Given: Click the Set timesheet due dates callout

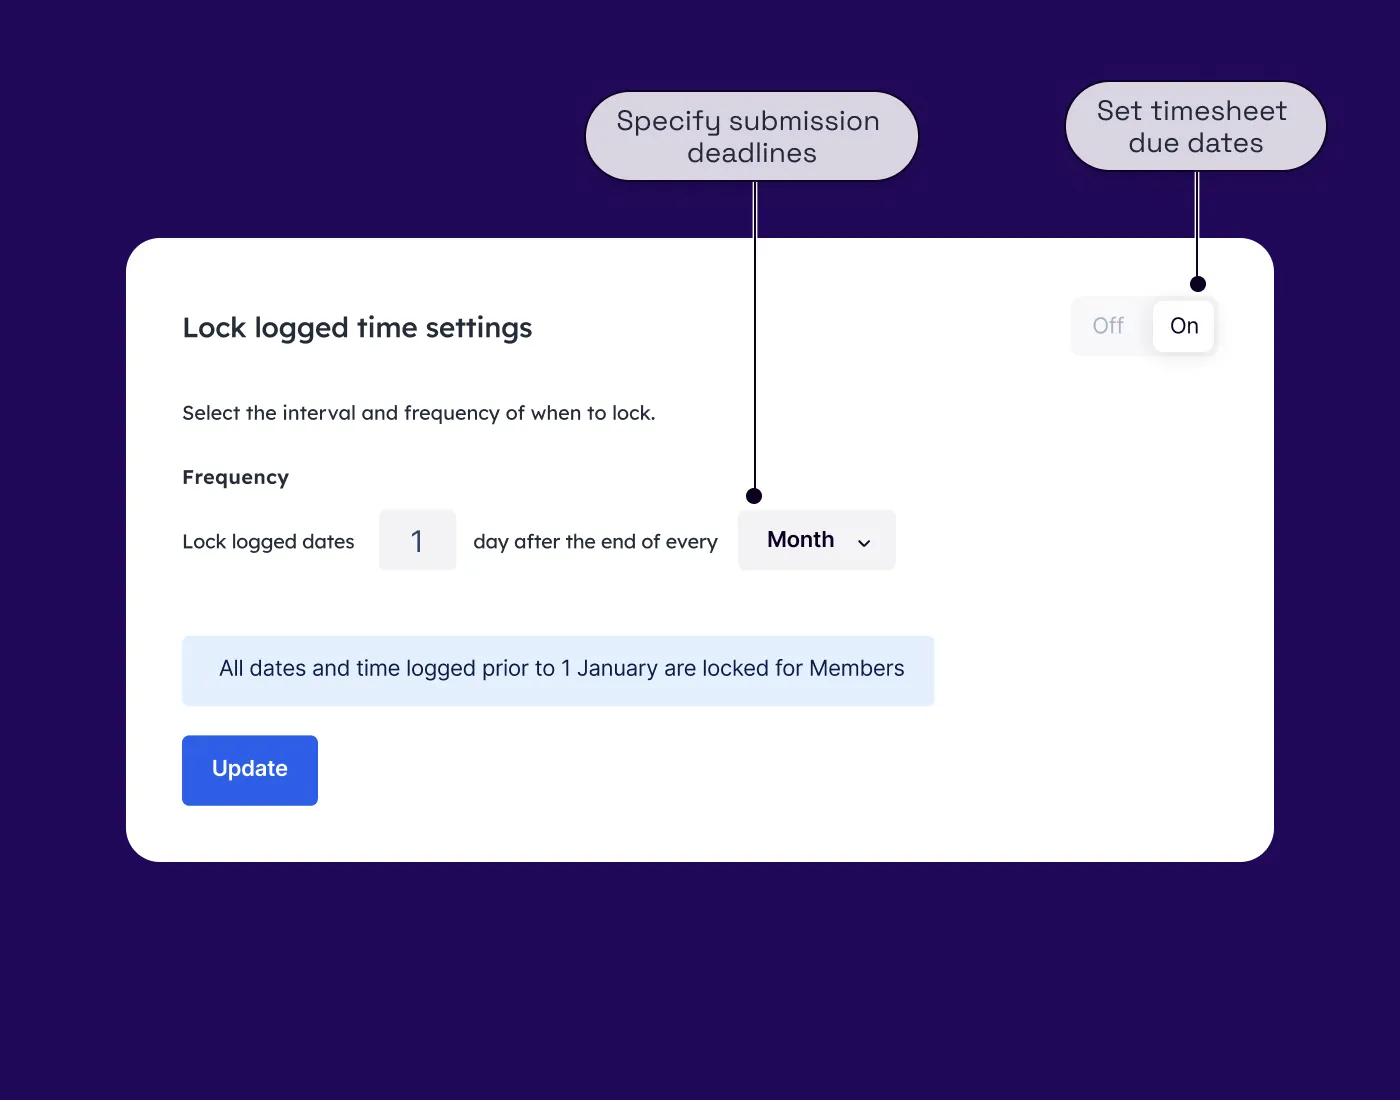Looking at the screenshot, I should 1194,126.
